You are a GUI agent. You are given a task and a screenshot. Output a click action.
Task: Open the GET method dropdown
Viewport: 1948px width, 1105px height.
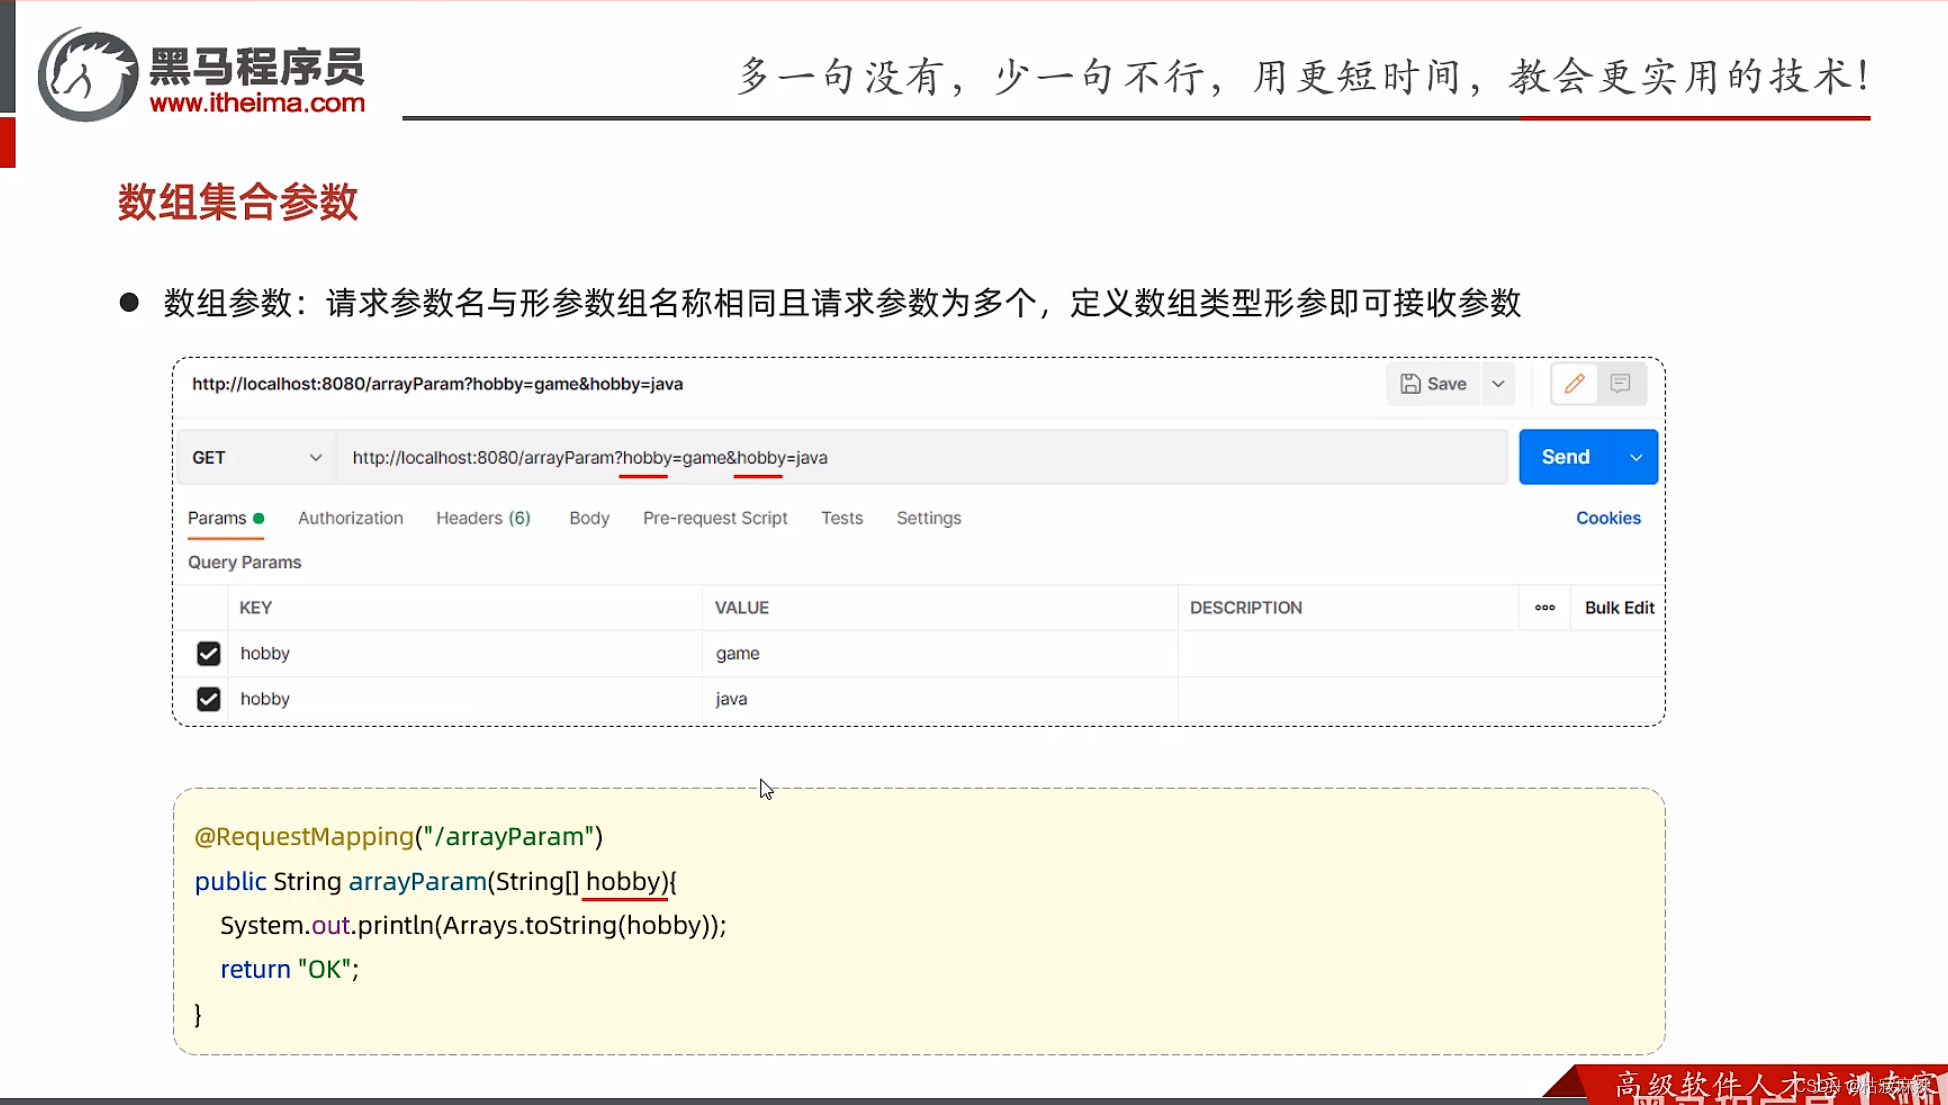pyautogui.click(x=258, y=457)
